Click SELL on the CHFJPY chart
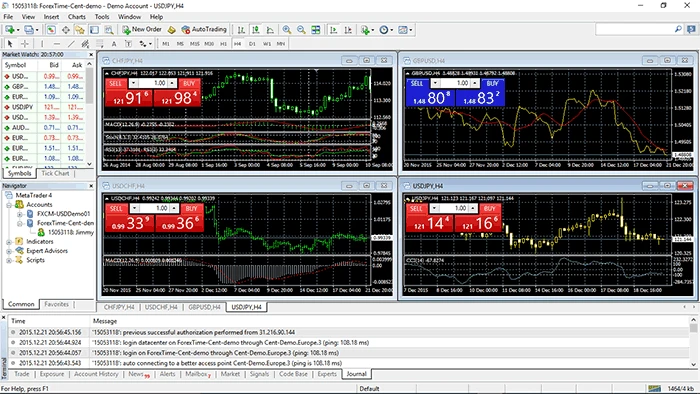The image size is (700, 394). coord(116,83)
